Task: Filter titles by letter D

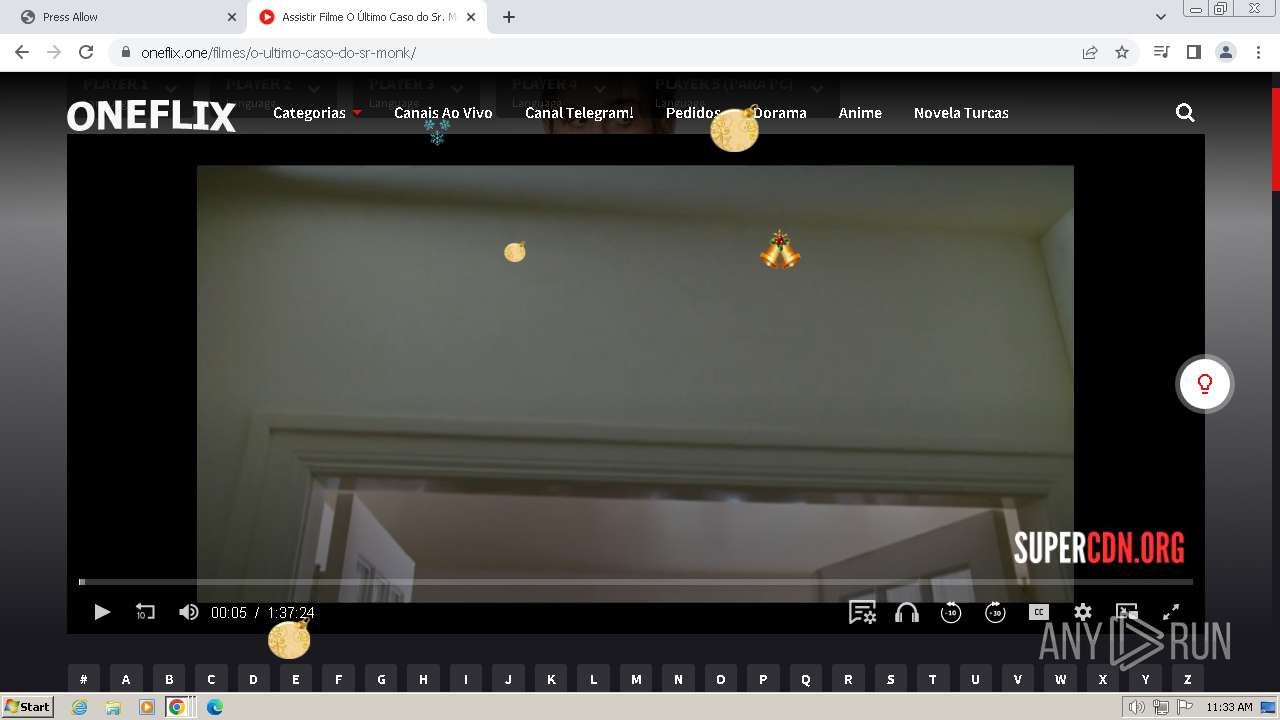Action: [x=253, y=679]
